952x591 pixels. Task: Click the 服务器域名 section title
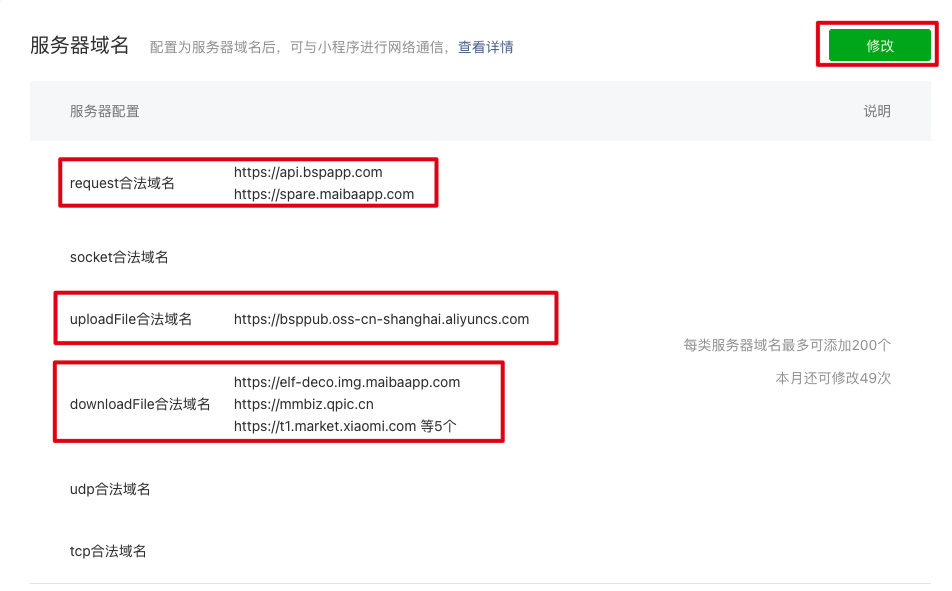(80, 45)
